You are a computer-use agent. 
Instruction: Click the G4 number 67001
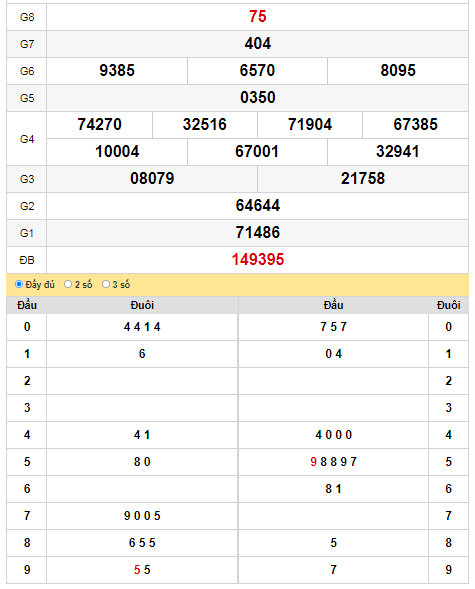click(257, 152)
